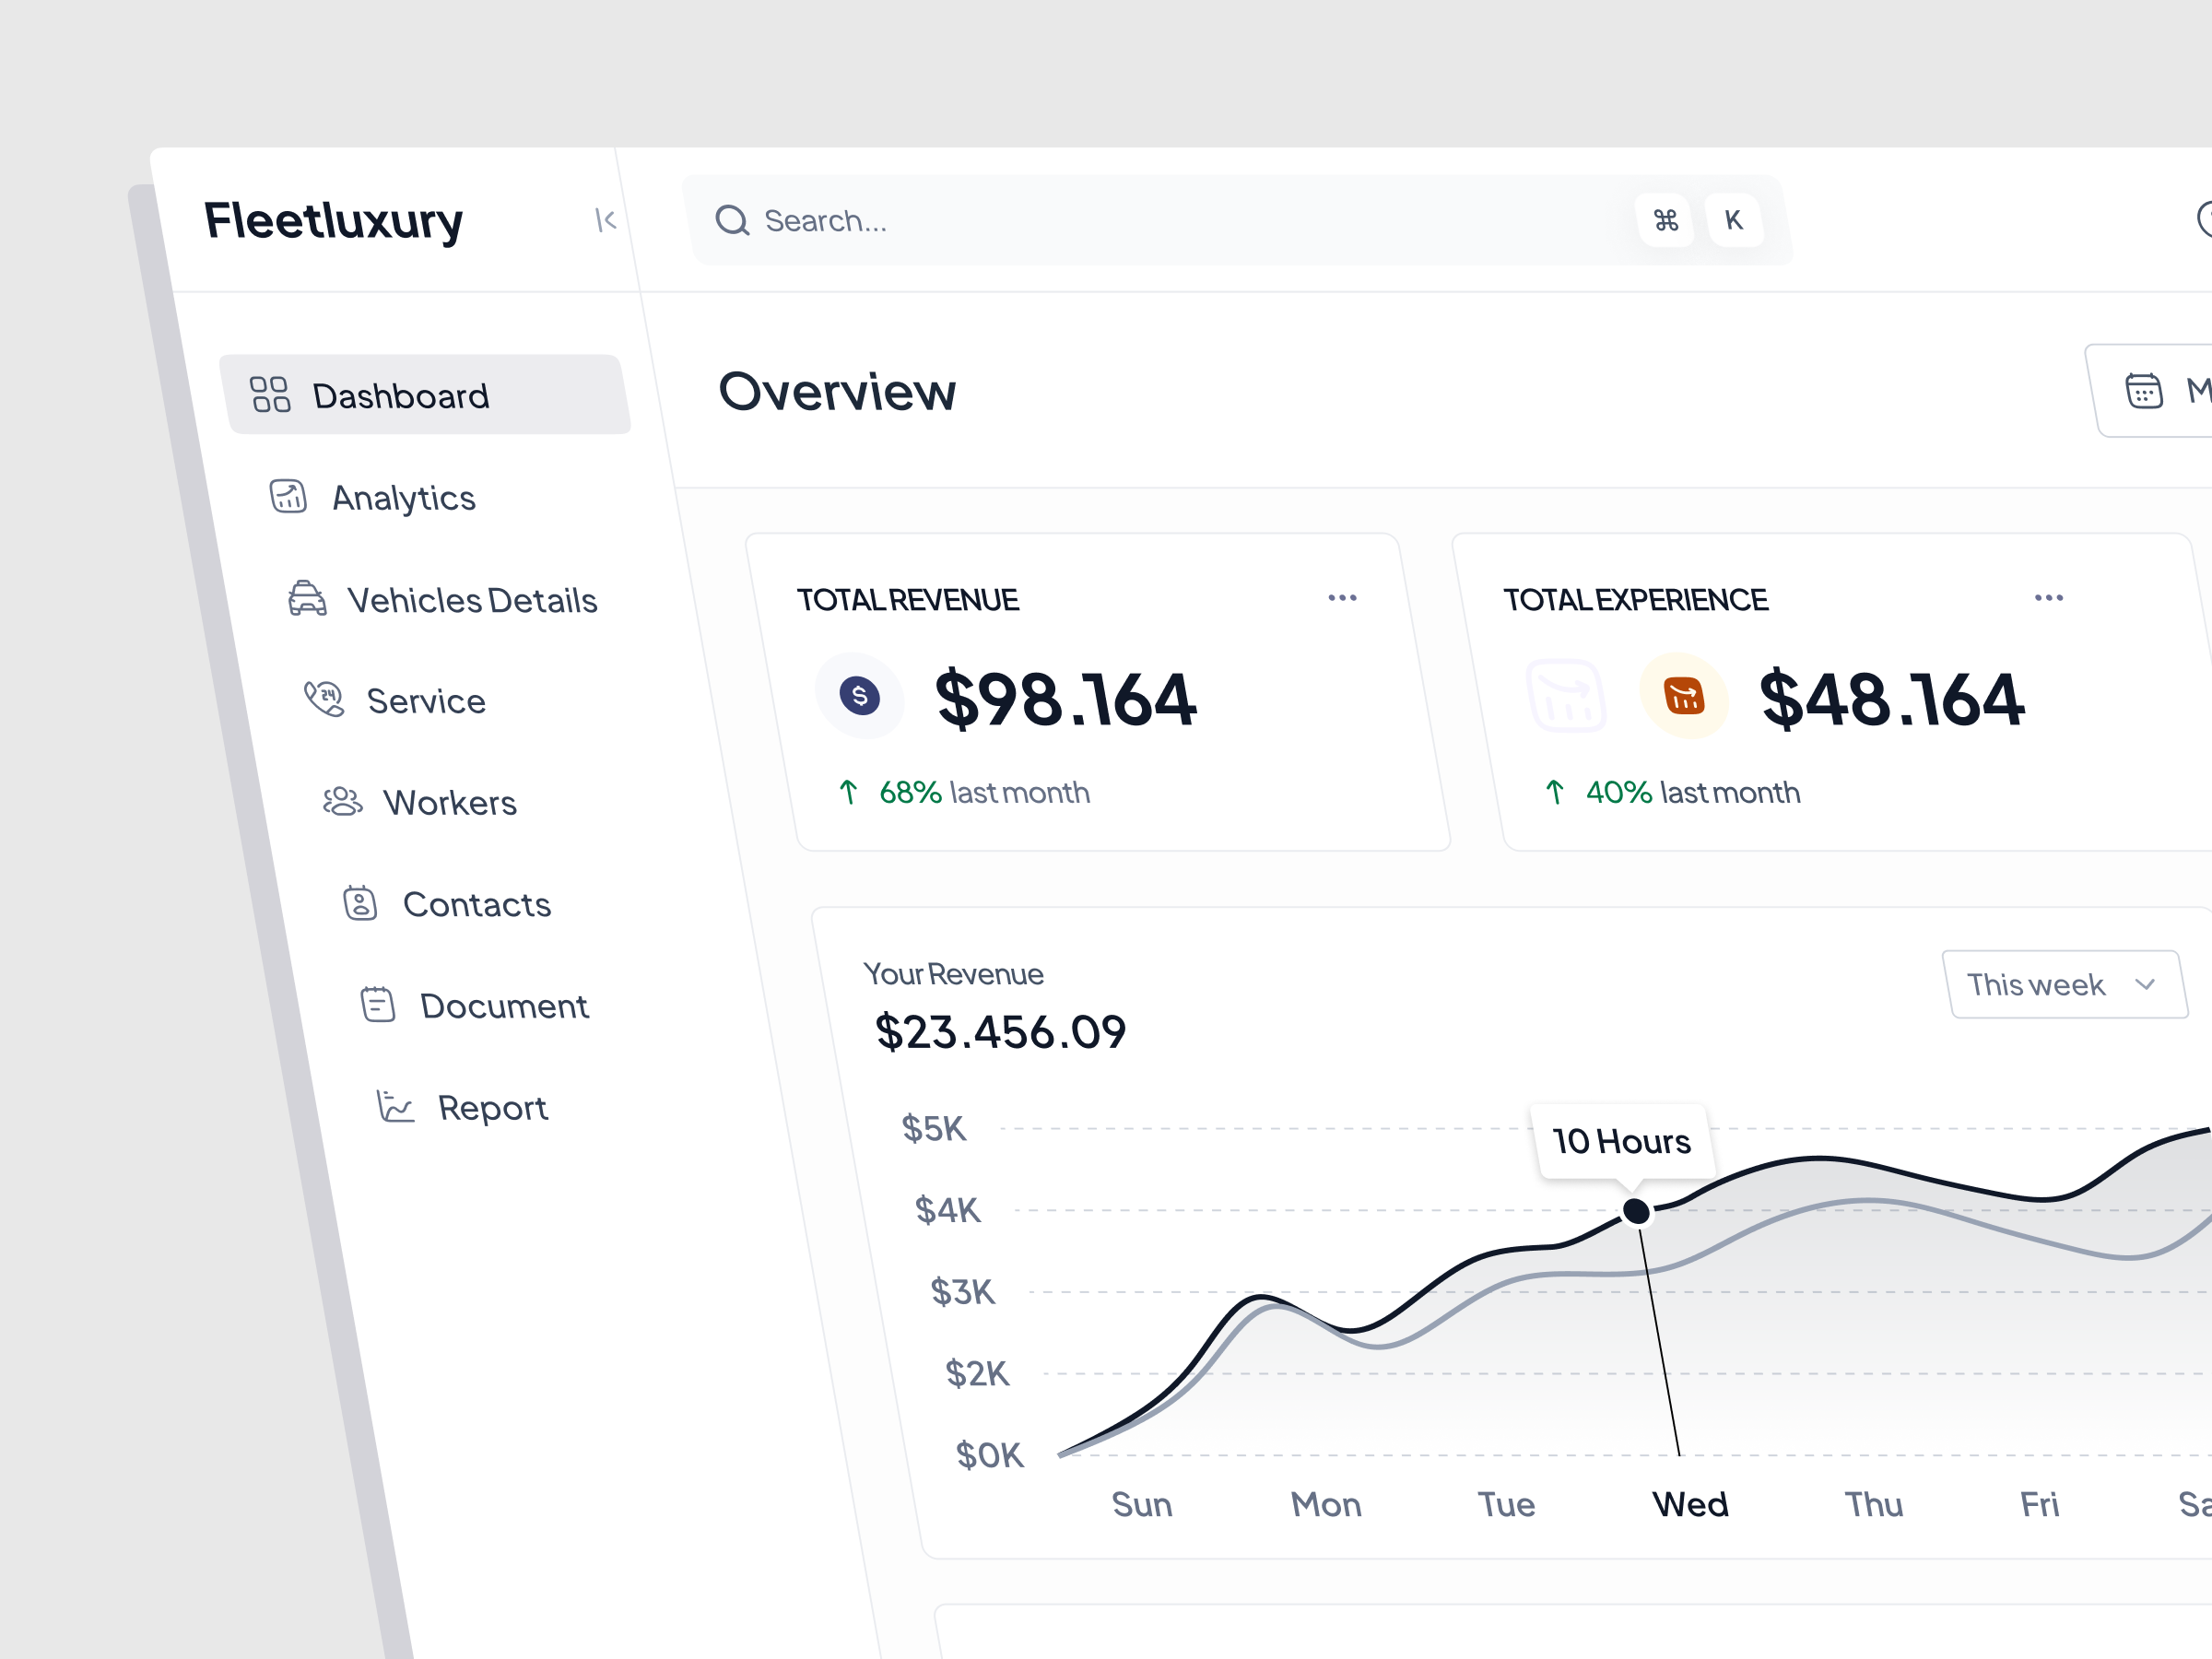
Task: Click the calendar icon near Overview
Action: [x=2143, y=390]
